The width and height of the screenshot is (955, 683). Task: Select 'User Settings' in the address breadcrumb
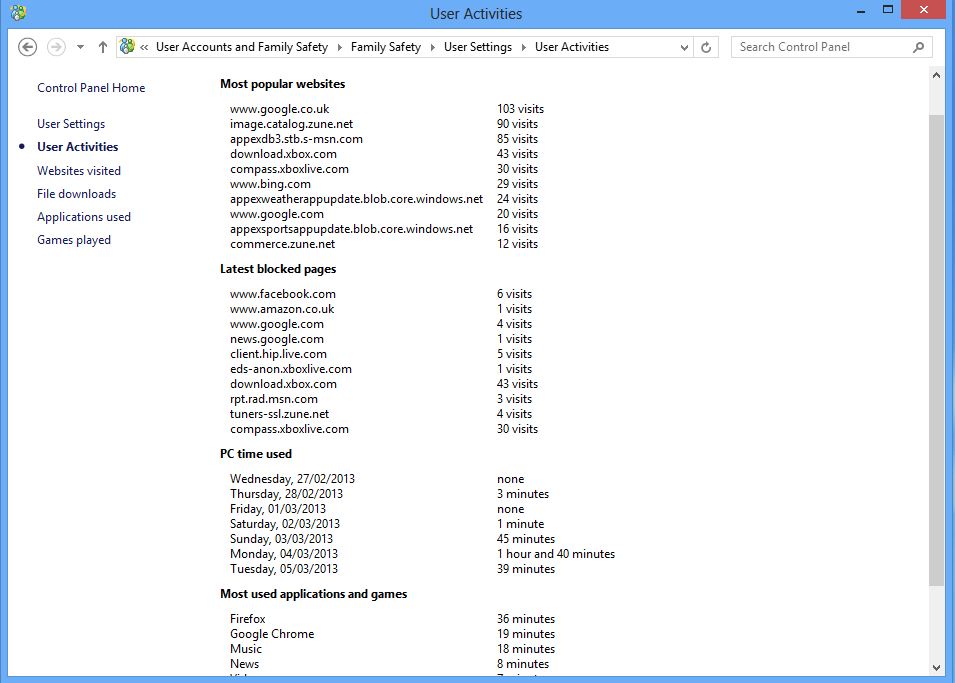click(478, 47)
